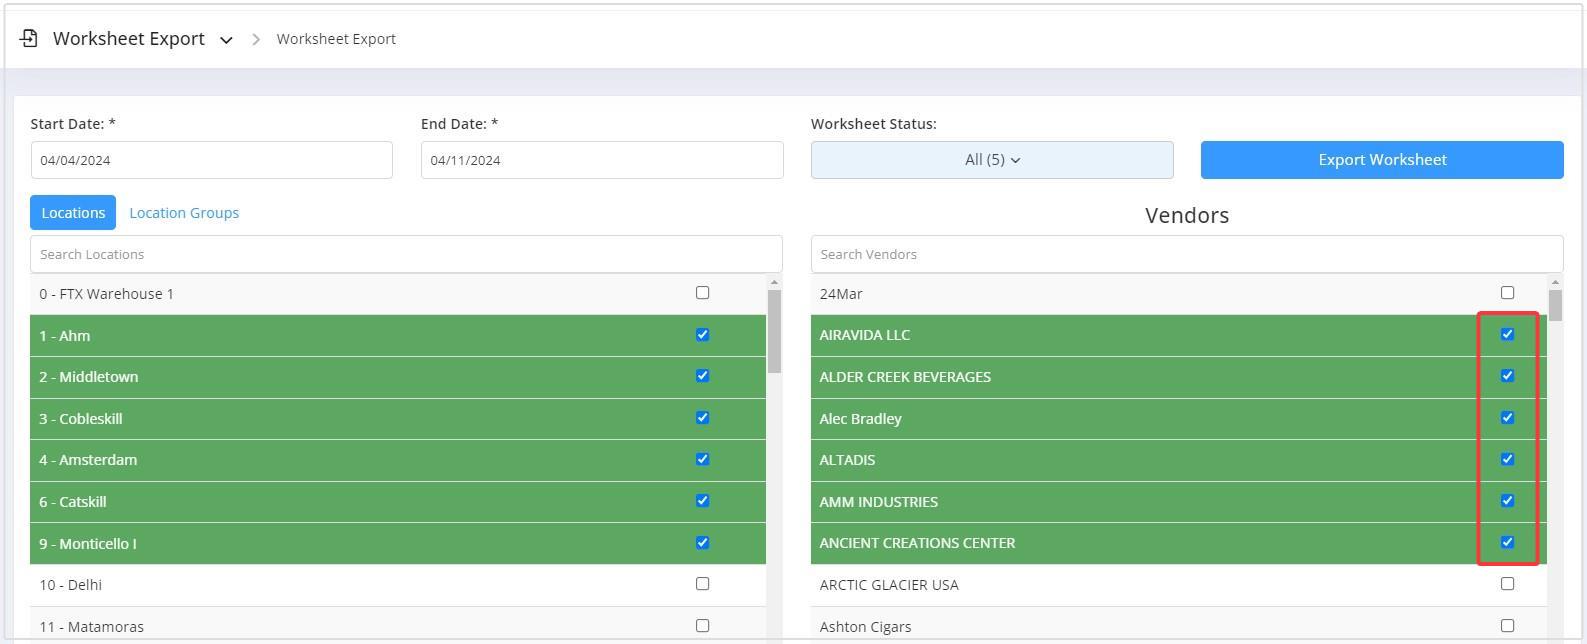The width and height of the screenshot is (1587, 644).
Task: Click the Worksheet Export page icon
Action: pyautogui.click(x=29, y=39)
